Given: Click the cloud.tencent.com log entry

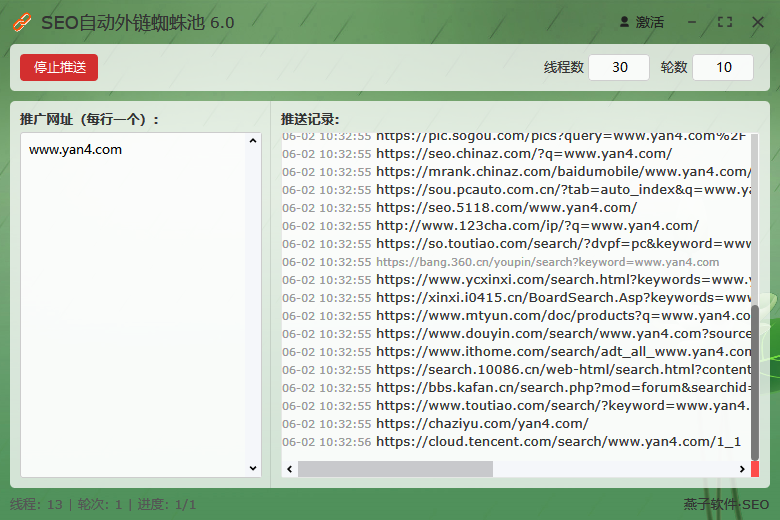Looking at the screenshot, I should [x=559, y=442].
